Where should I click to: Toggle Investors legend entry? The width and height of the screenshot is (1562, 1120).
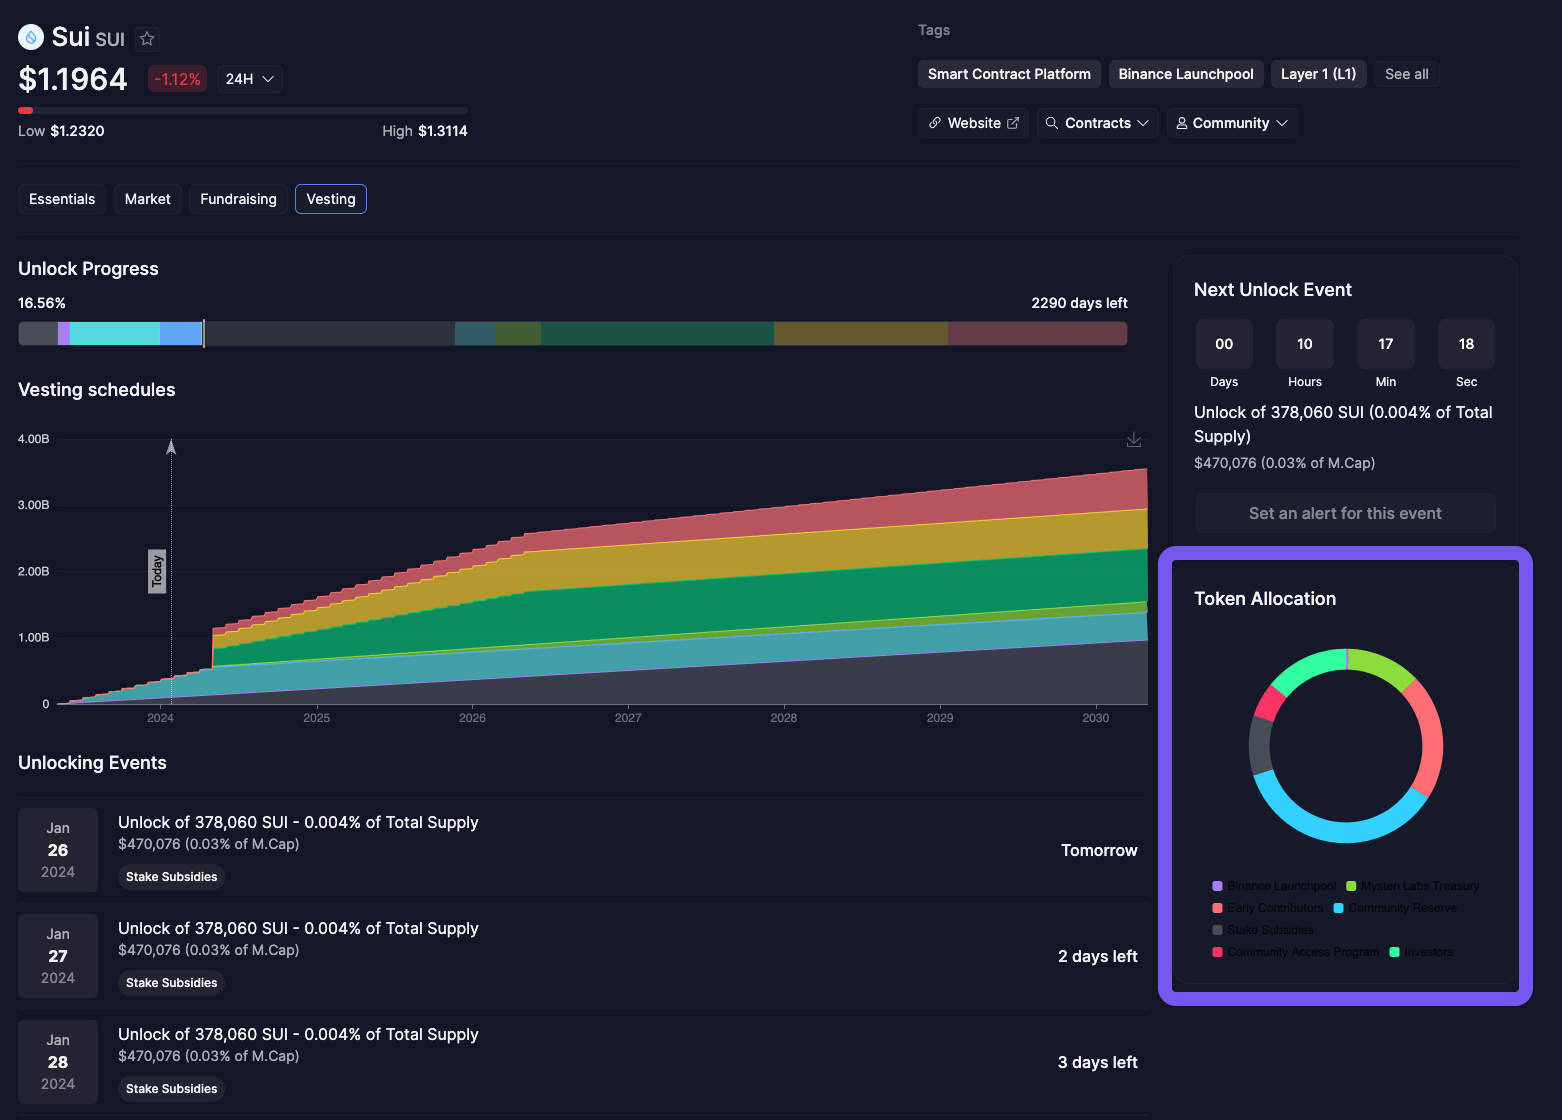[x=1421, y=952]
